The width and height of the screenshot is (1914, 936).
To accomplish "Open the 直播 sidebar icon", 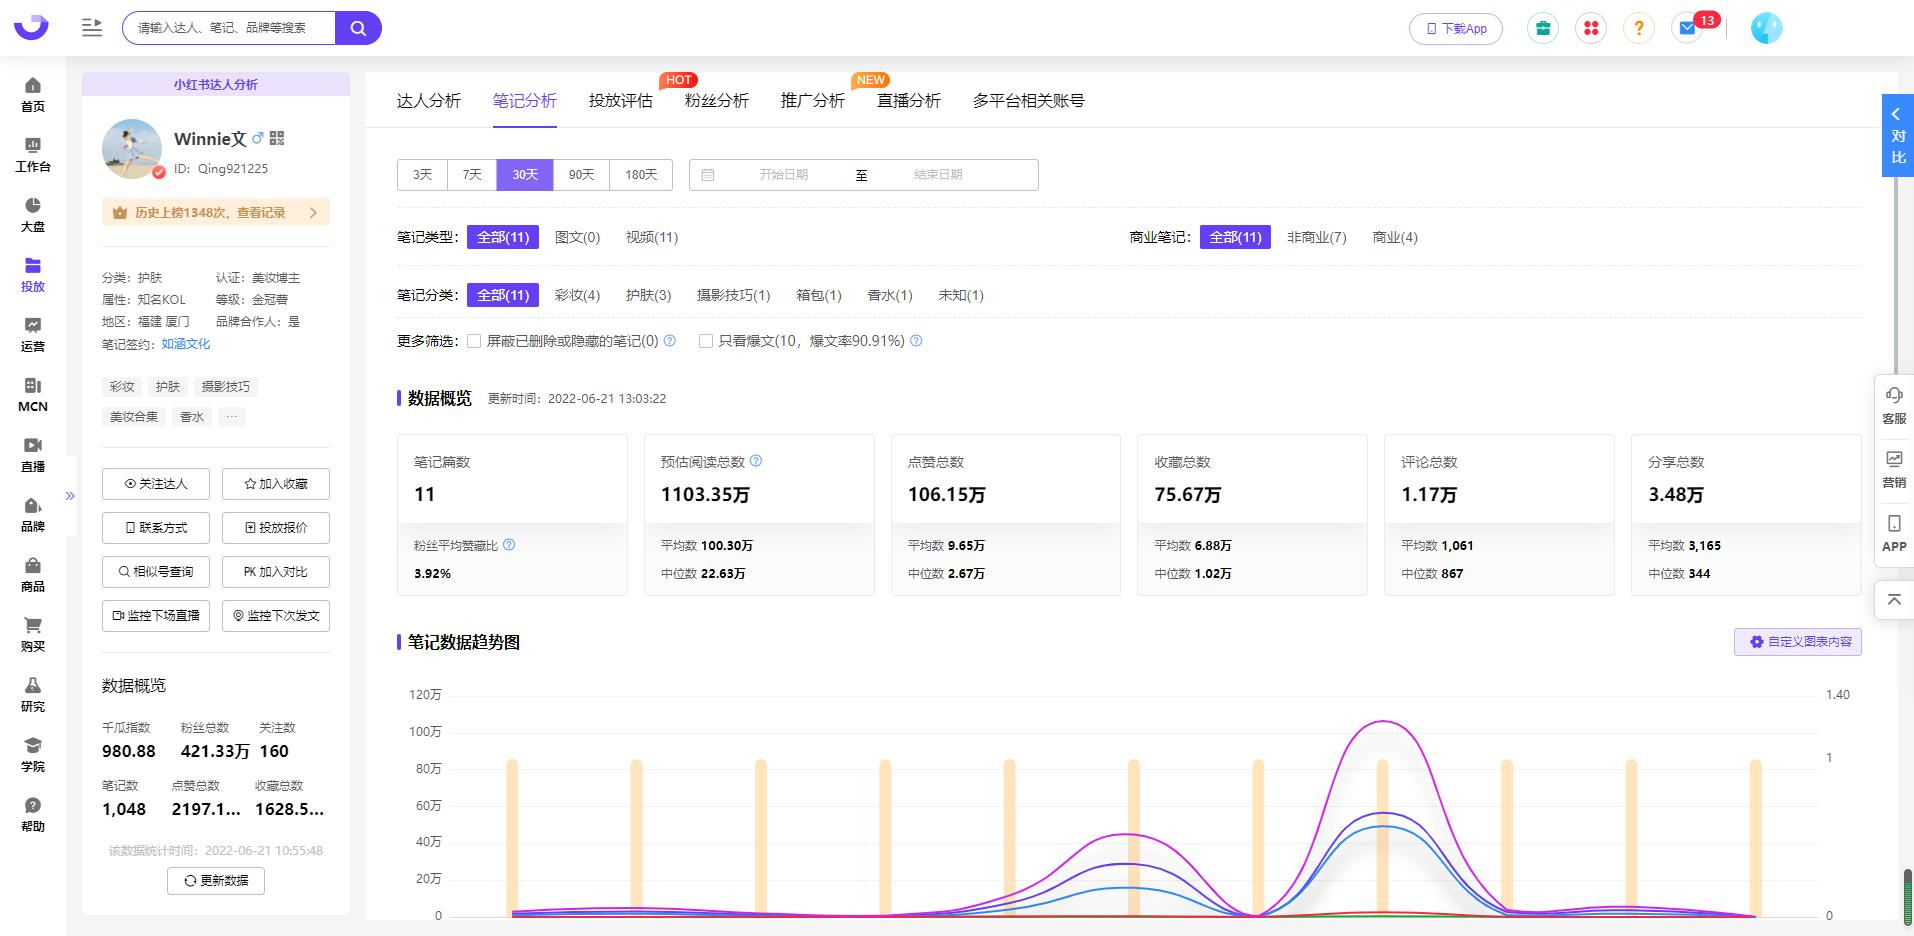I will (33, 455).
